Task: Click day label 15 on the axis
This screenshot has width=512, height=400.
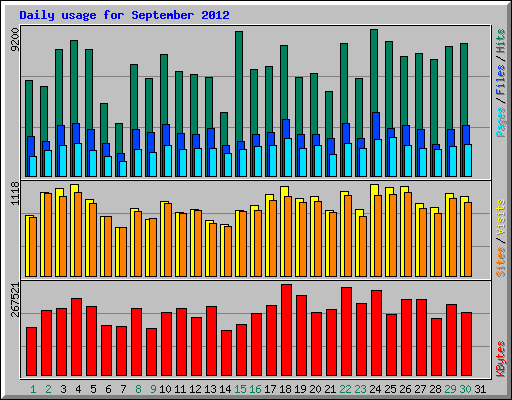Action: (x=240, y=389)
